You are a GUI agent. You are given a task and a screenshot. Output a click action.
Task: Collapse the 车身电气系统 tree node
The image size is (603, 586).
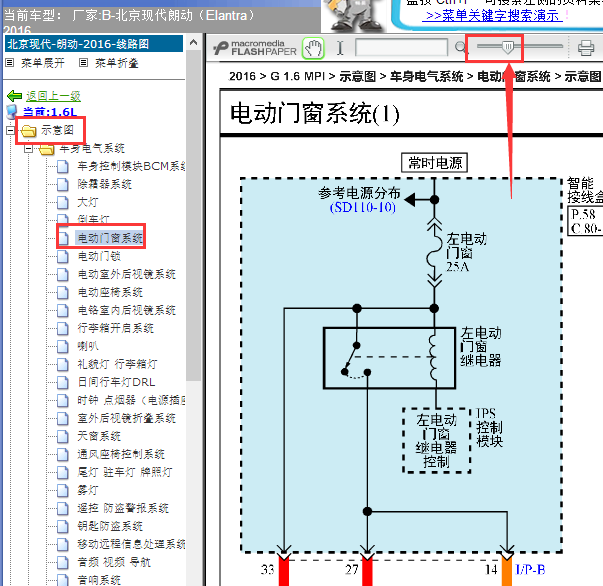point(28,149)
